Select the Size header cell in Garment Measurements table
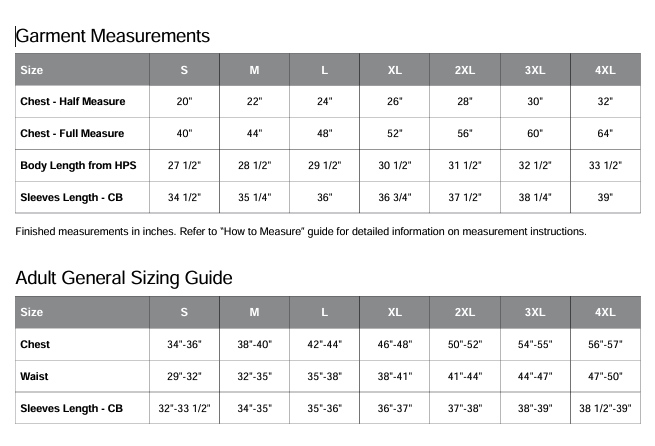 tap(32, 70)
